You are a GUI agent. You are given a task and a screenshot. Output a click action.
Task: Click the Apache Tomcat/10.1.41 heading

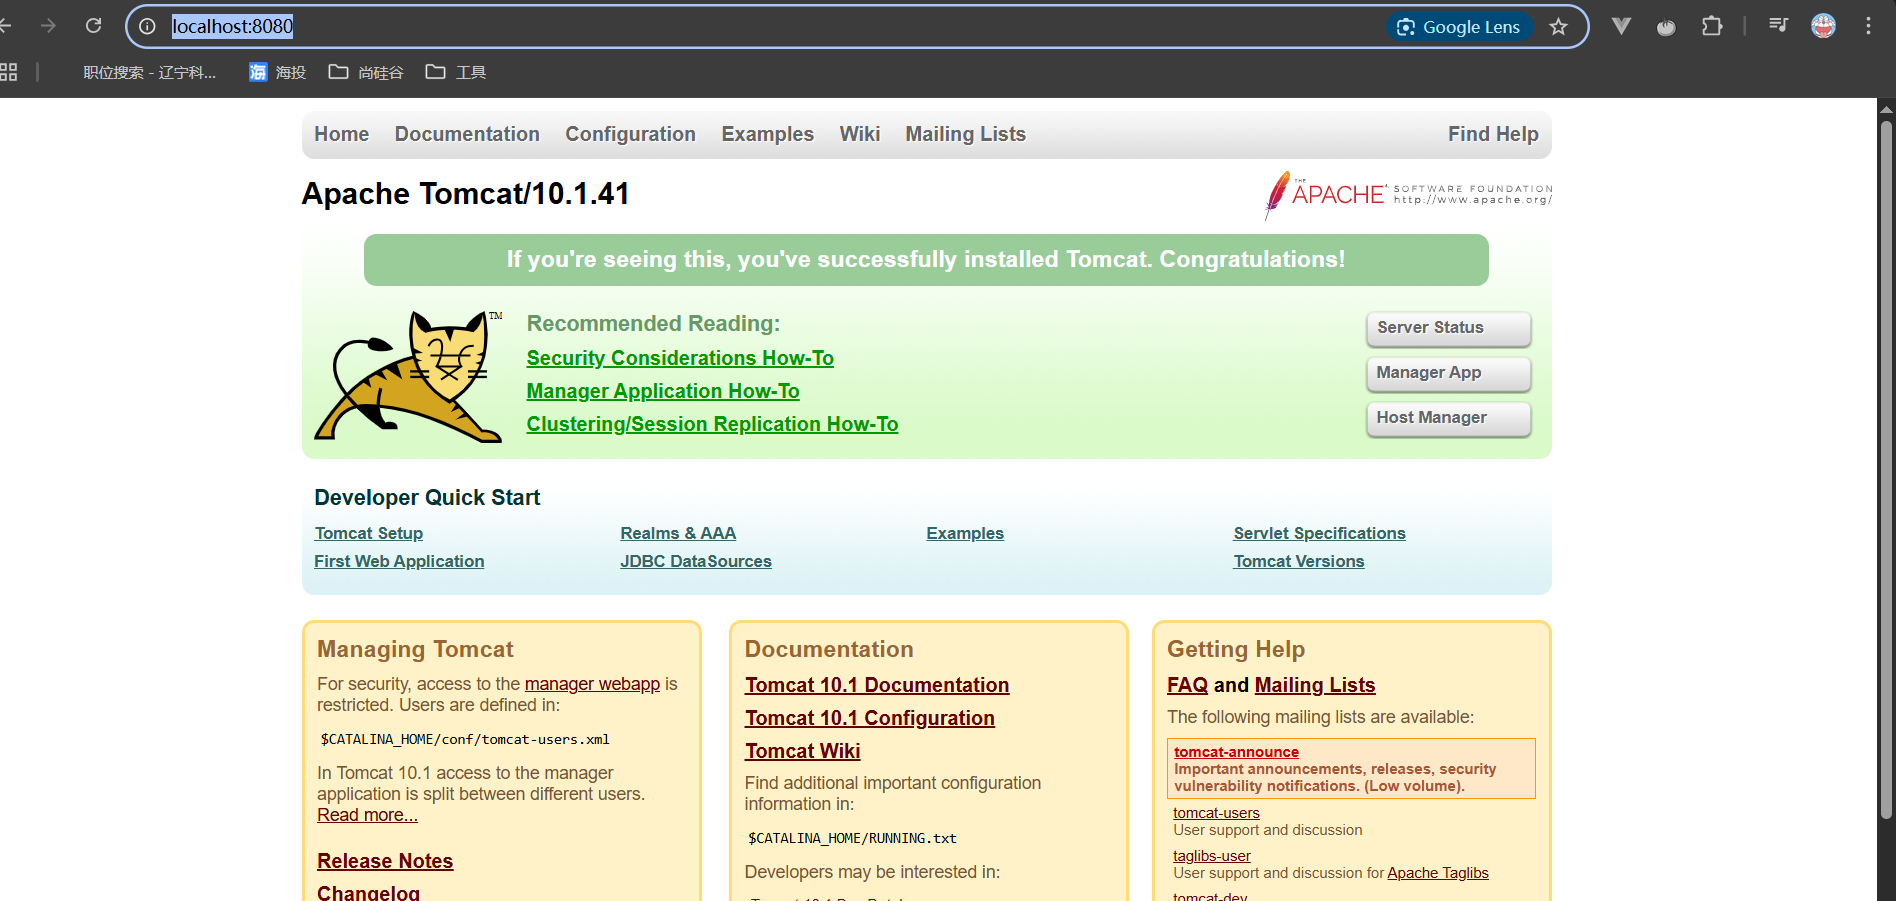466,194
